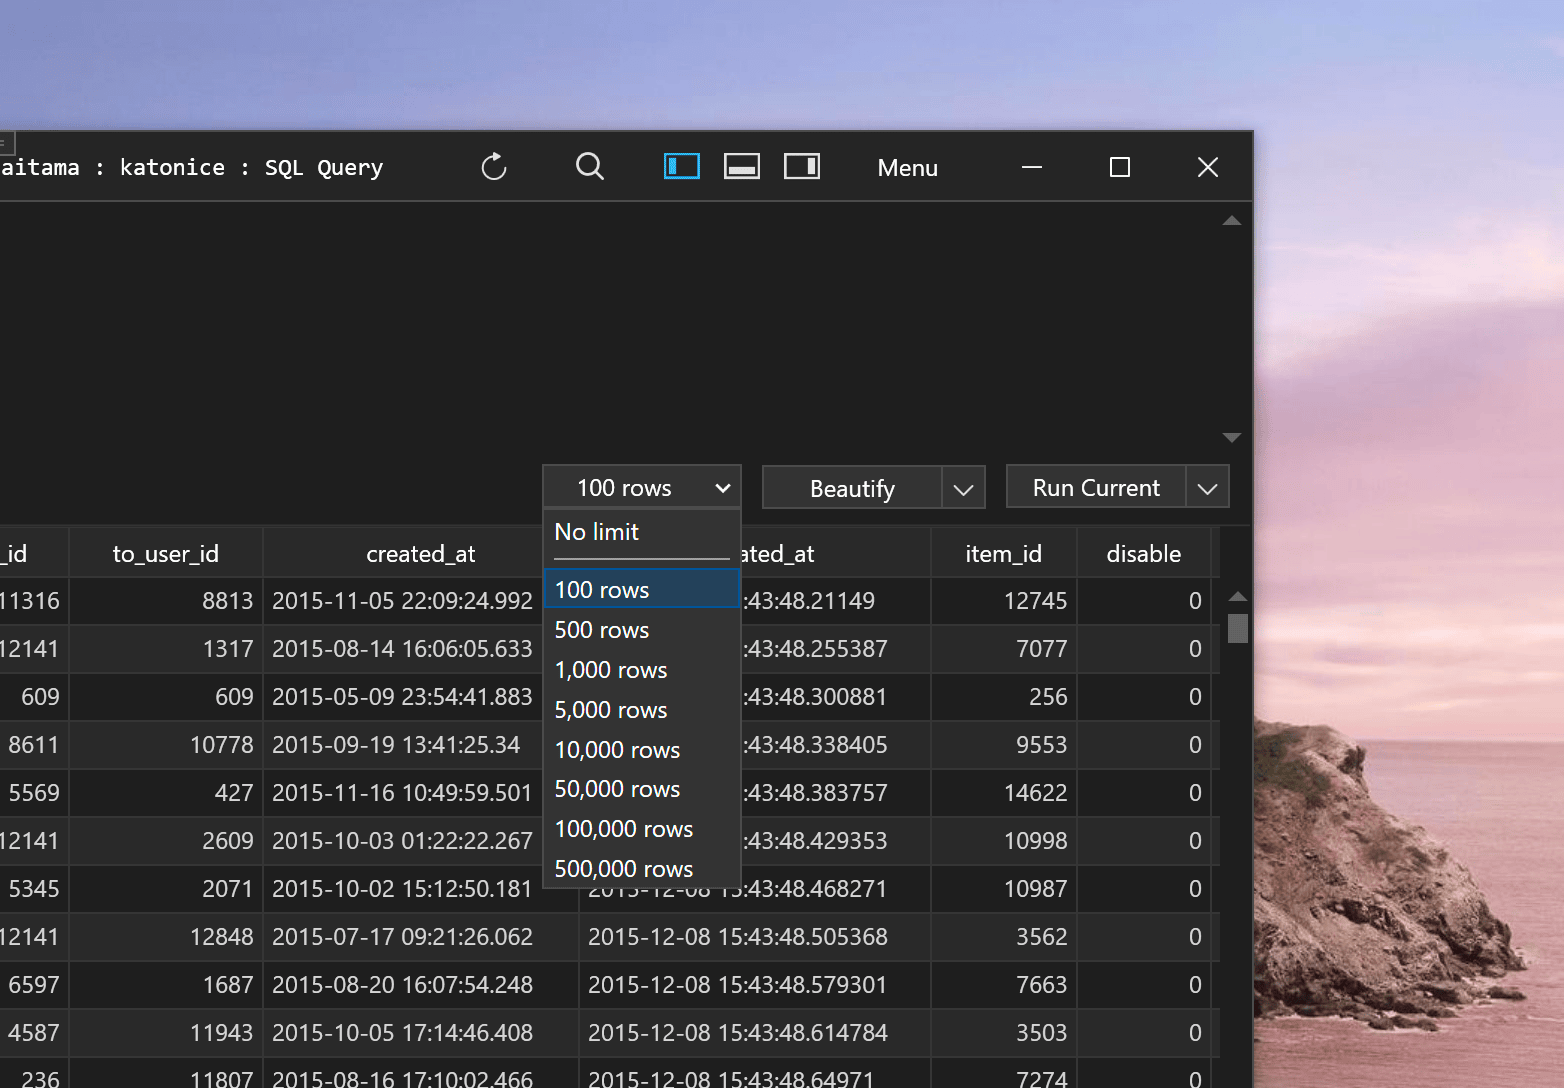Click the Beautify button
This screenshot has width=1564, height=1088.
click(852, 488)
